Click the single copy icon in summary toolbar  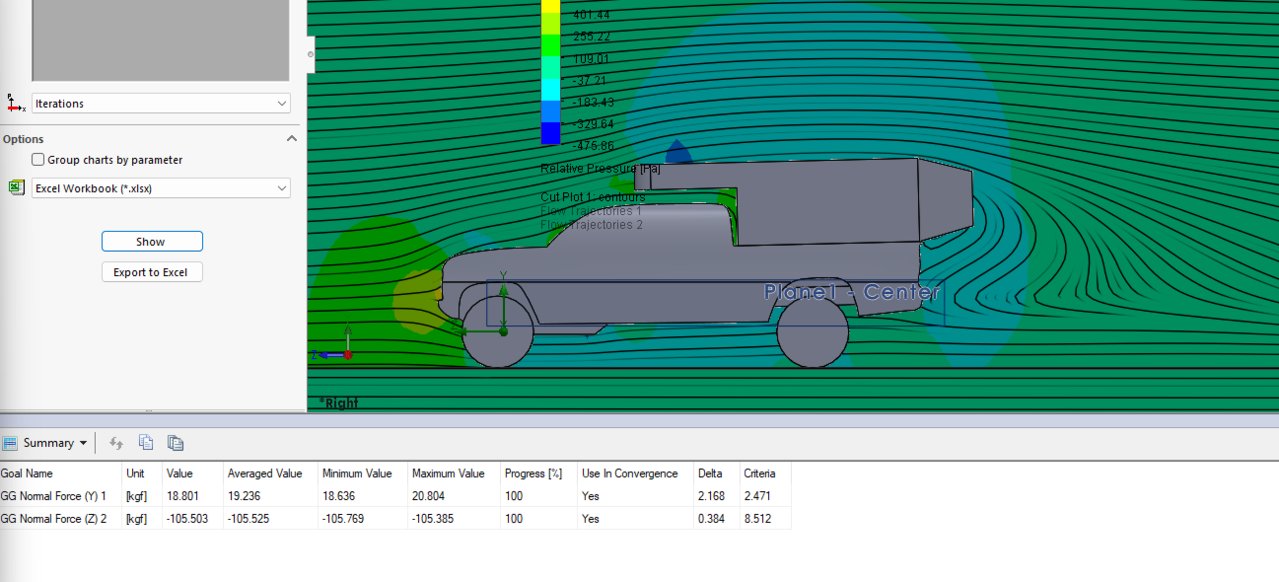pyautogui.click(x=146, y=443)
